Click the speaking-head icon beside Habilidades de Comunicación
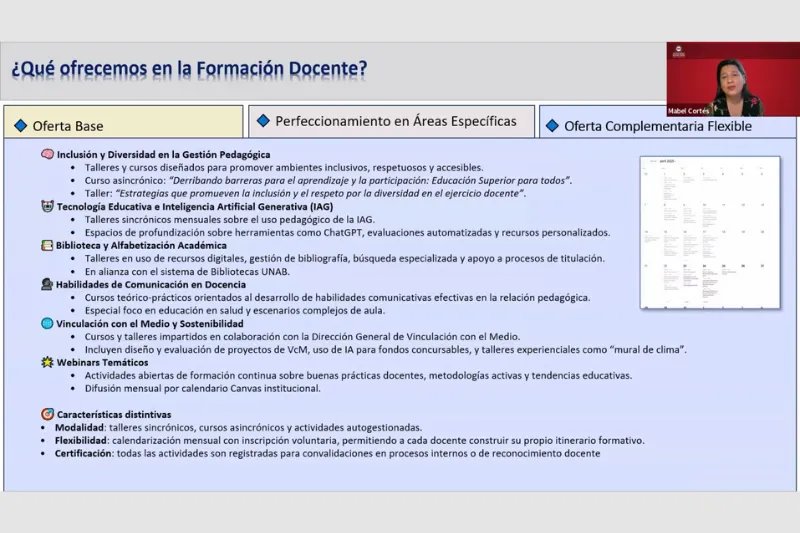The height and width of the screenshot is (533, 800). [47, 284]
